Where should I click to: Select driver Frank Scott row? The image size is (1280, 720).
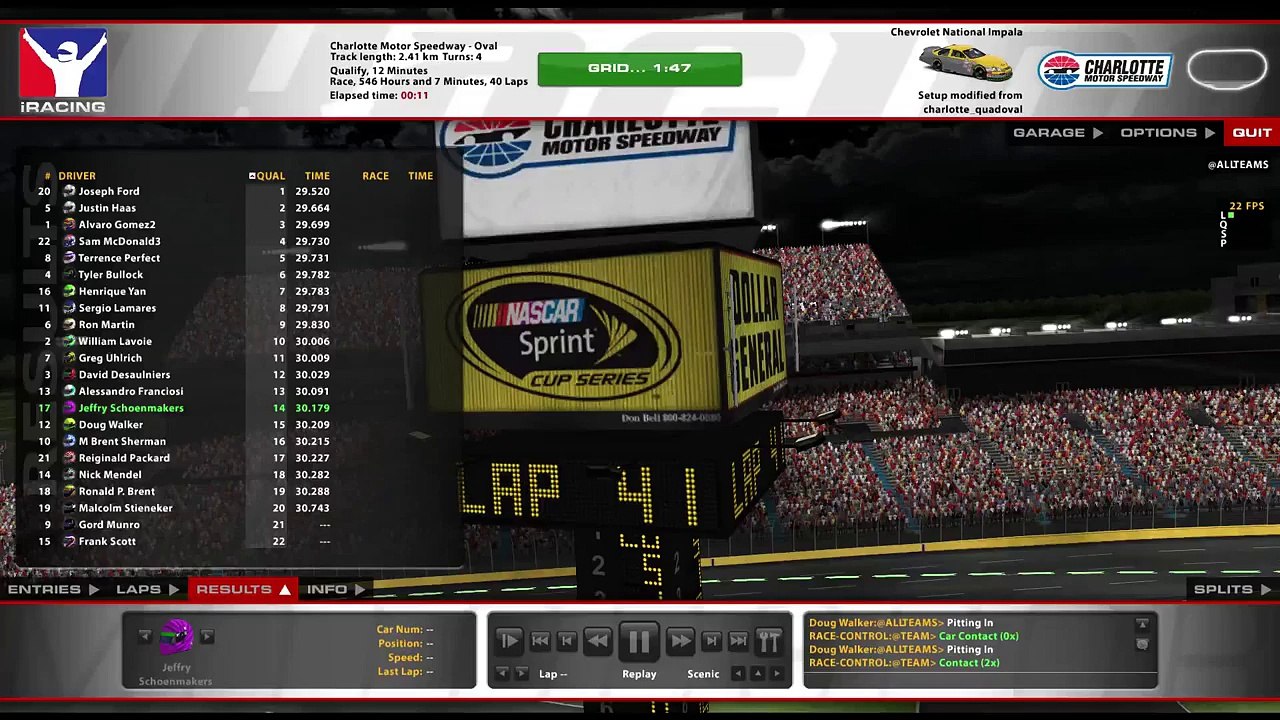(185, 541)
